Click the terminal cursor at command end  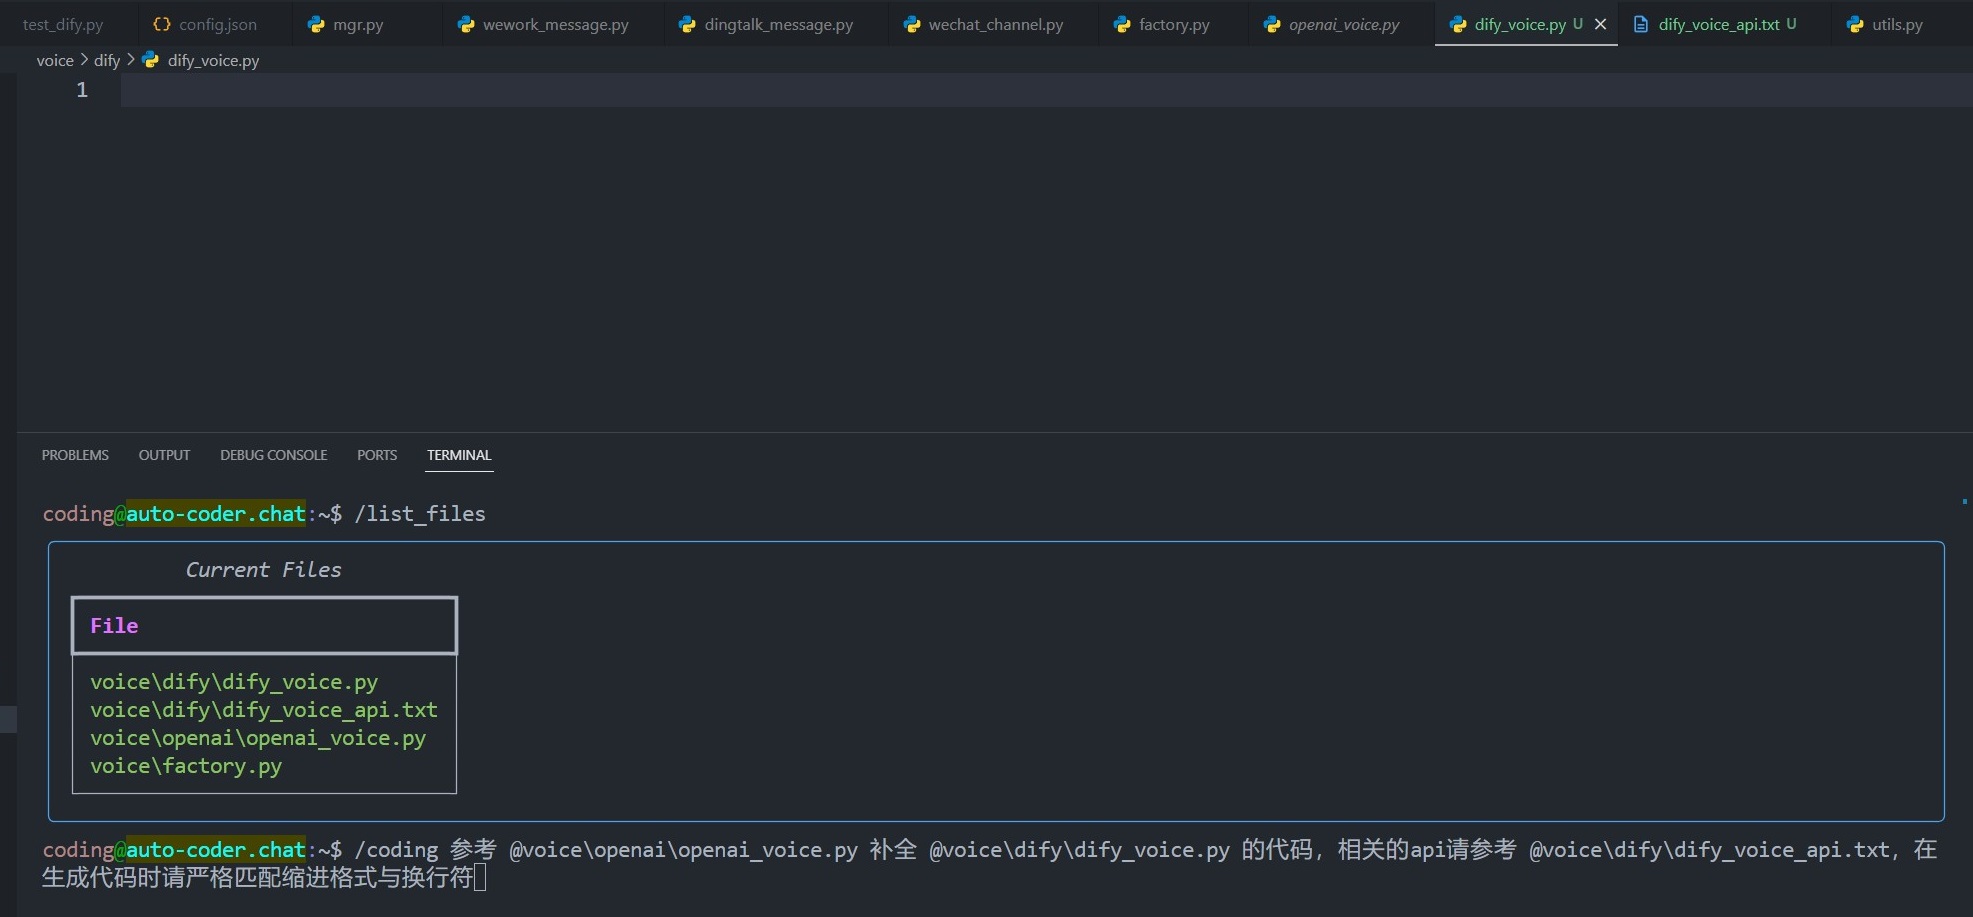tap(480, 878)
